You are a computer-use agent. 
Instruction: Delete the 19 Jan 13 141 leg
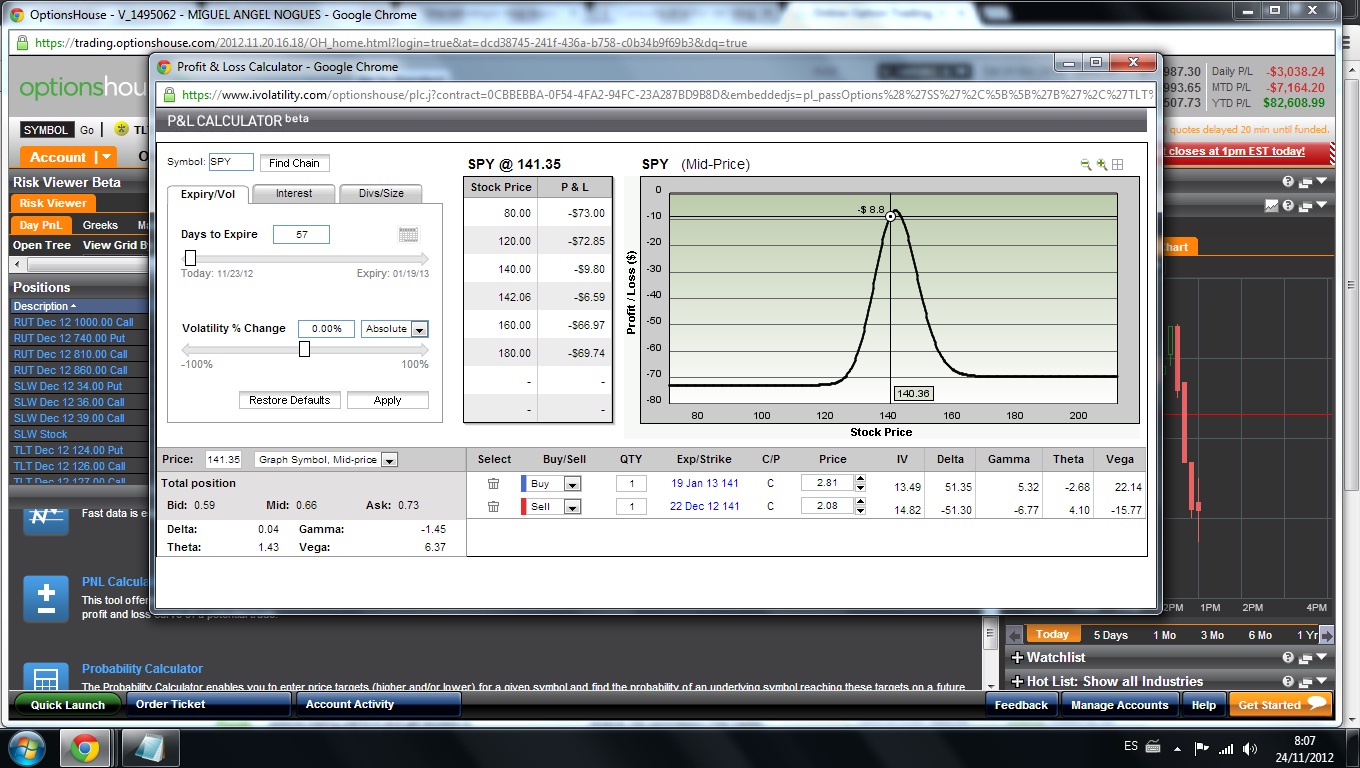493,484
